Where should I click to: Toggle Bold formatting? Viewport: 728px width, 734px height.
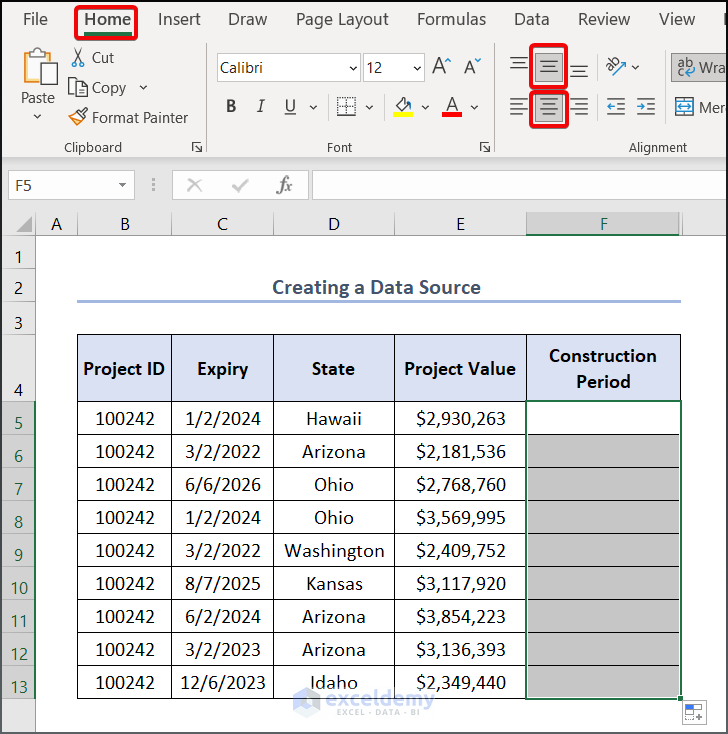[231, 107]
